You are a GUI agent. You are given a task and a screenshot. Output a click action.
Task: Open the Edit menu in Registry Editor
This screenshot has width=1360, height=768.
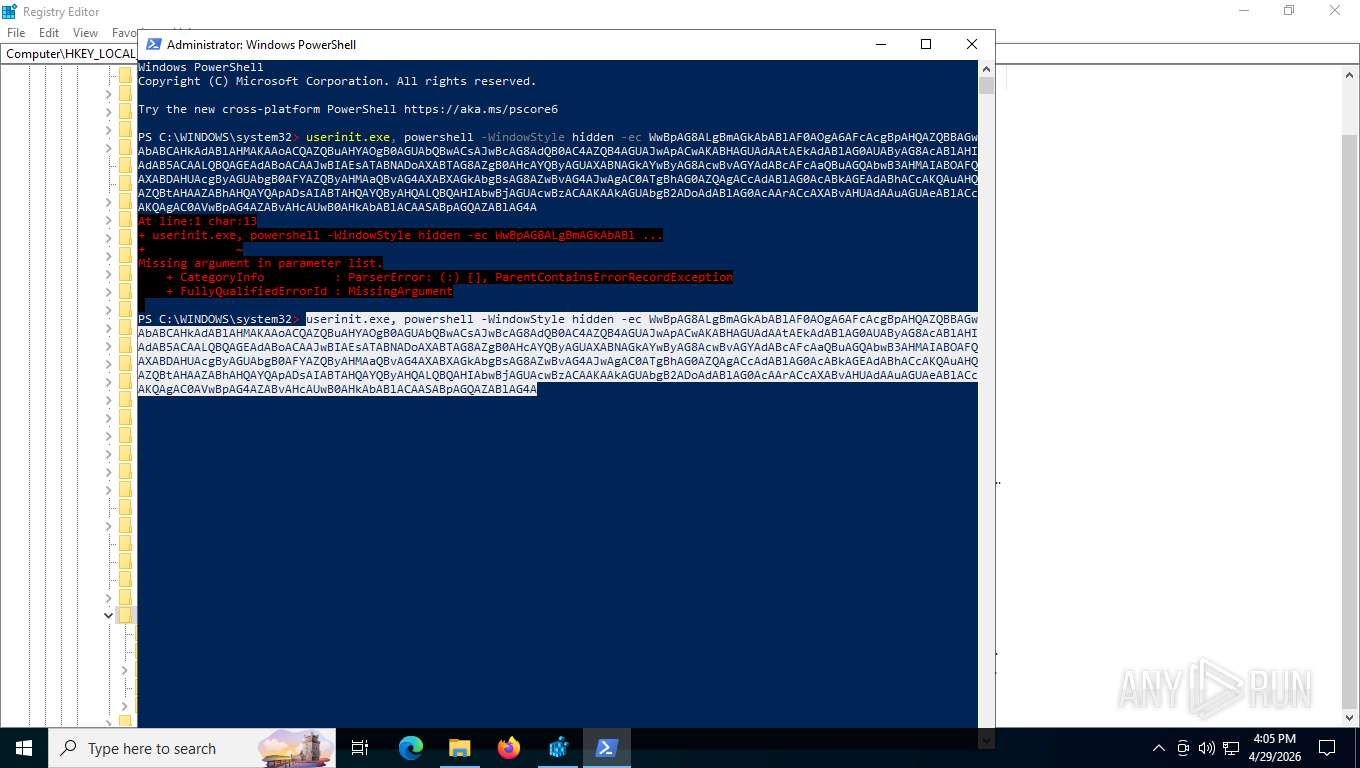(49, 33)
